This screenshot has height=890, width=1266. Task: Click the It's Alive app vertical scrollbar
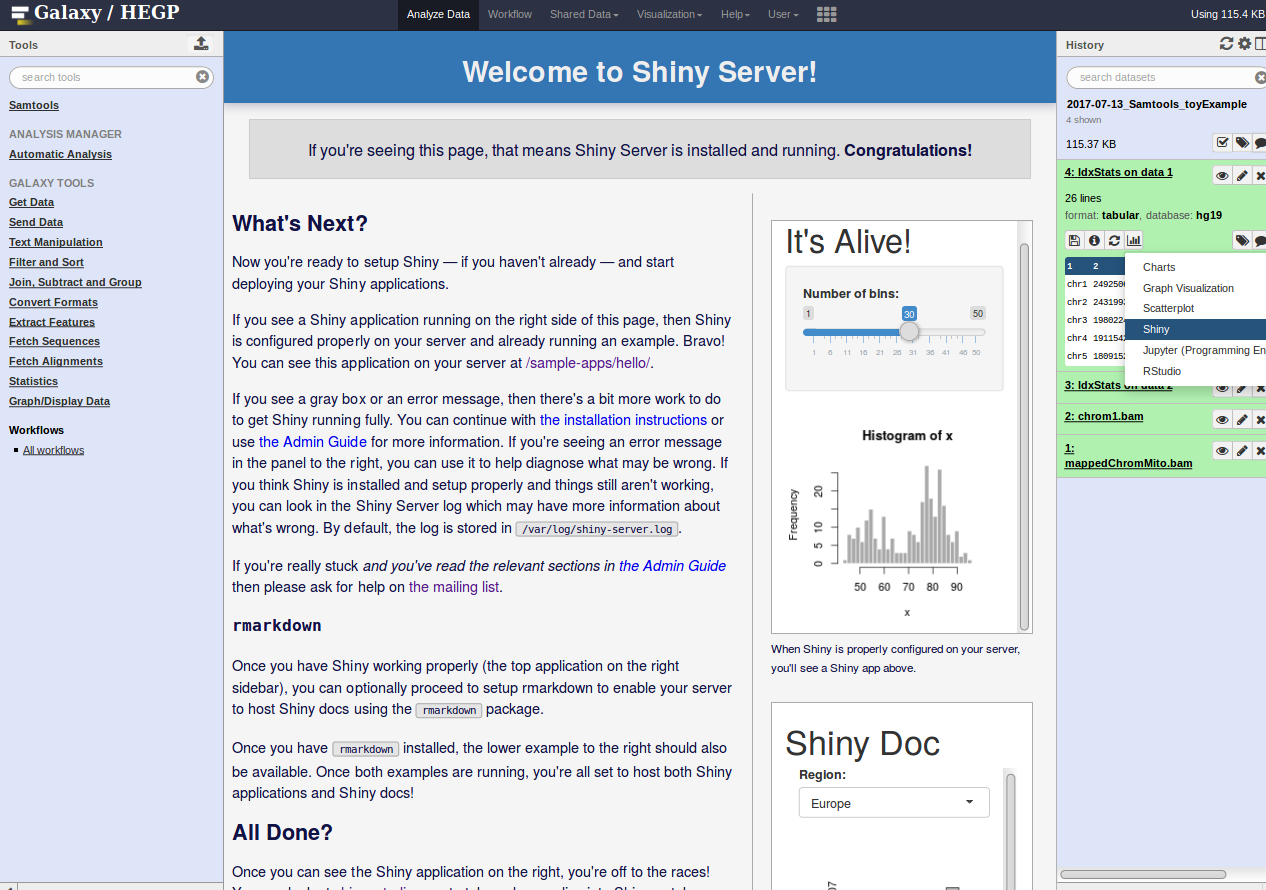tap(1024, 437)
